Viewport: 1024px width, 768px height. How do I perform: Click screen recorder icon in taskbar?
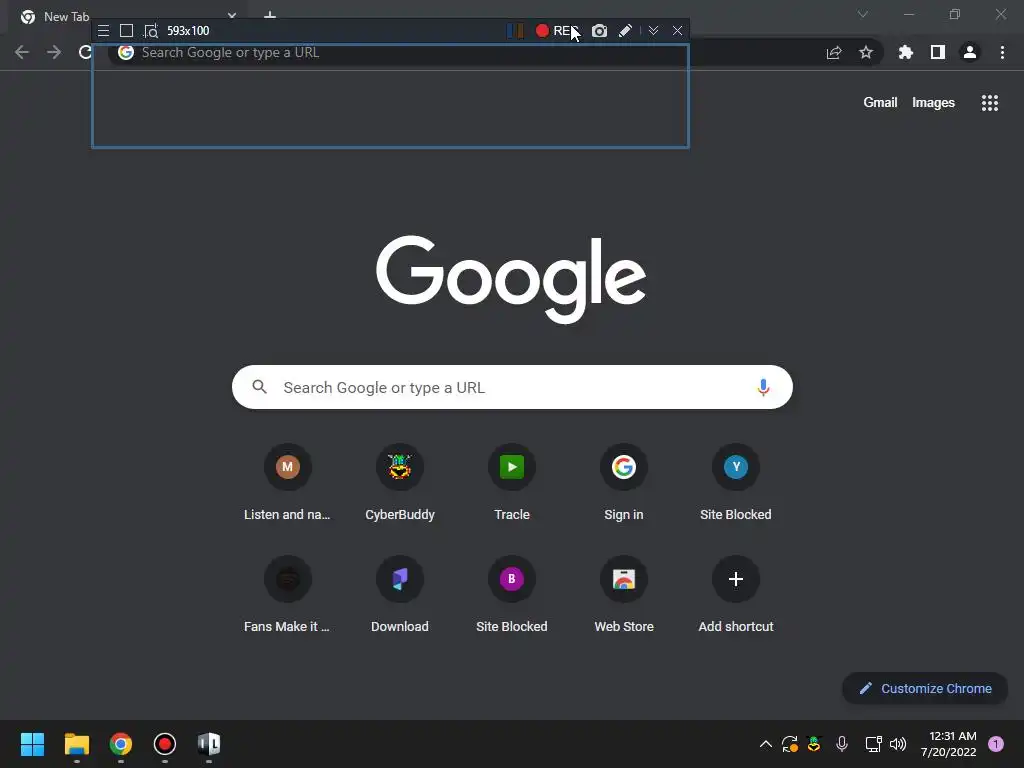(x=165, y=744)
